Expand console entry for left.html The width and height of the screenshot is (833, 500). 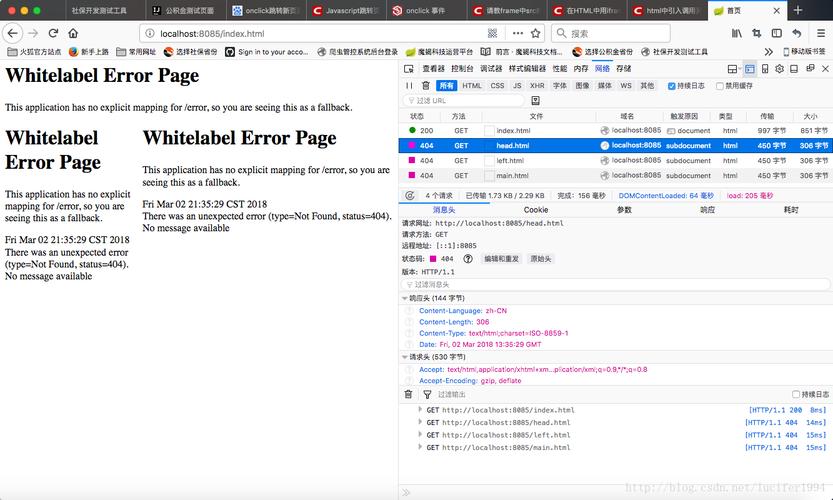pyautogui.click(x=420, y=435)
